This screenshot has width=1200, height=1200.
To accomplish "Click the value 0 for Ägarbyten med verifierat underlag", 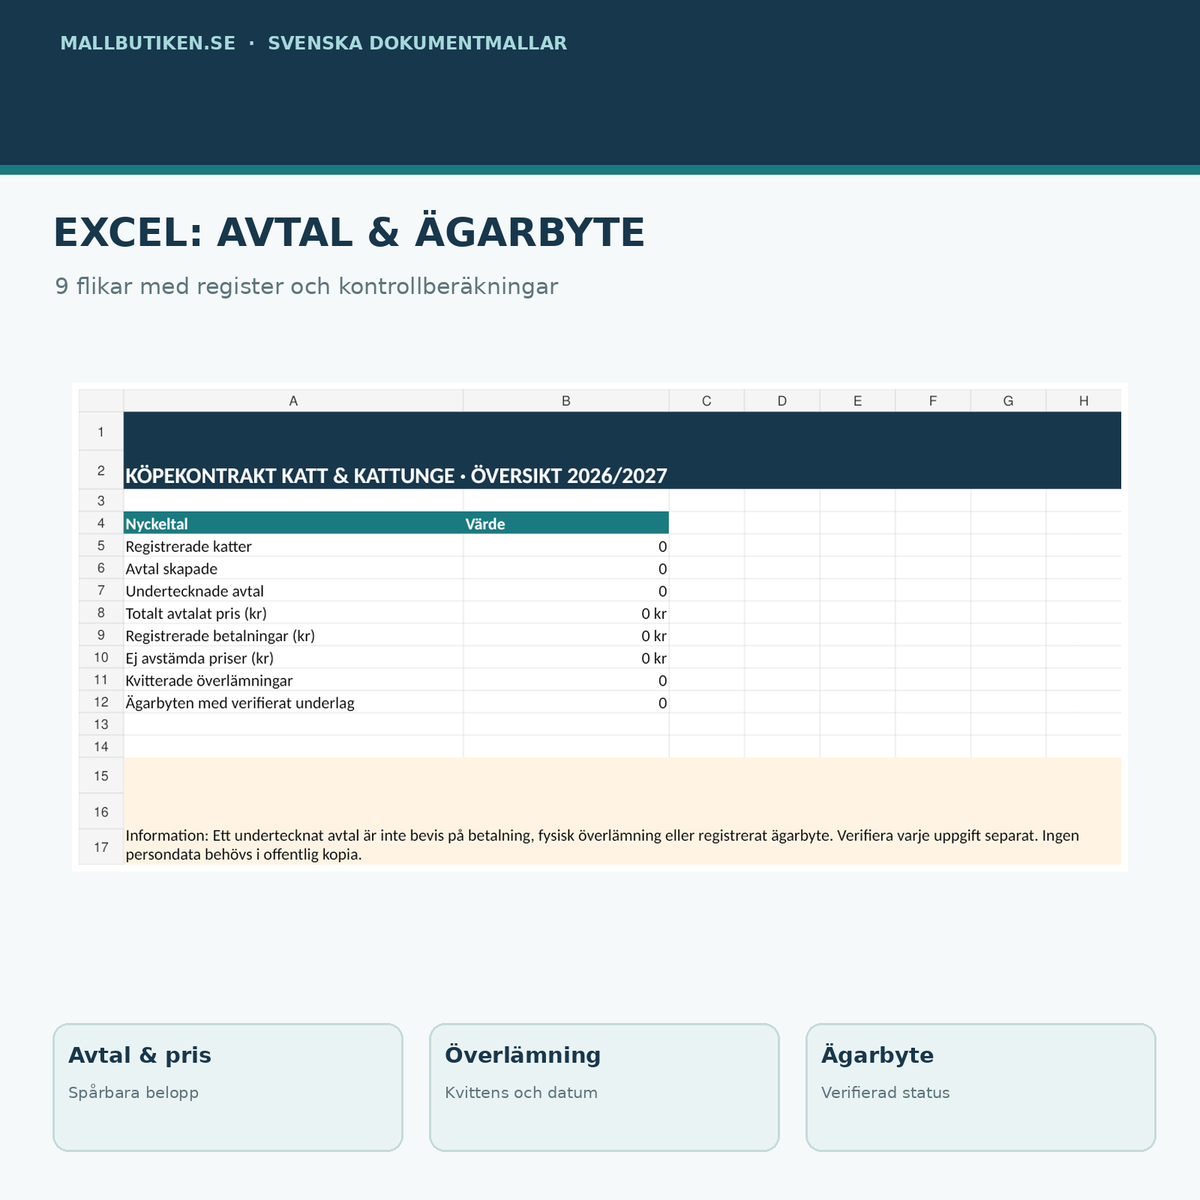I will [566, 702].
